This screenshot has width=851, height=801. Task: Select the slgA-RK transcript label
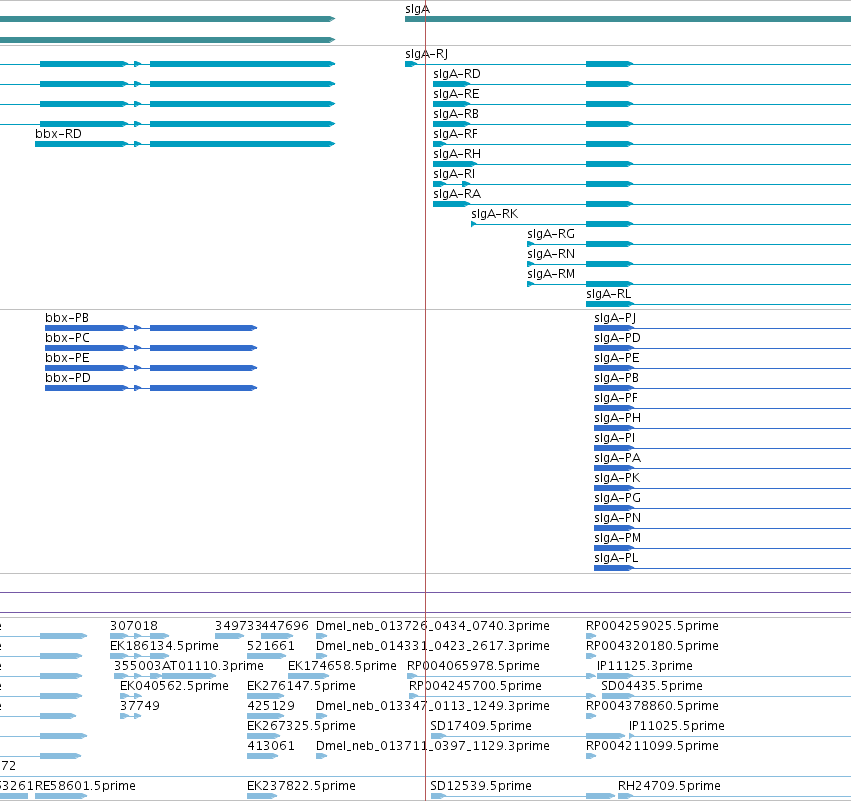[494, 214]
